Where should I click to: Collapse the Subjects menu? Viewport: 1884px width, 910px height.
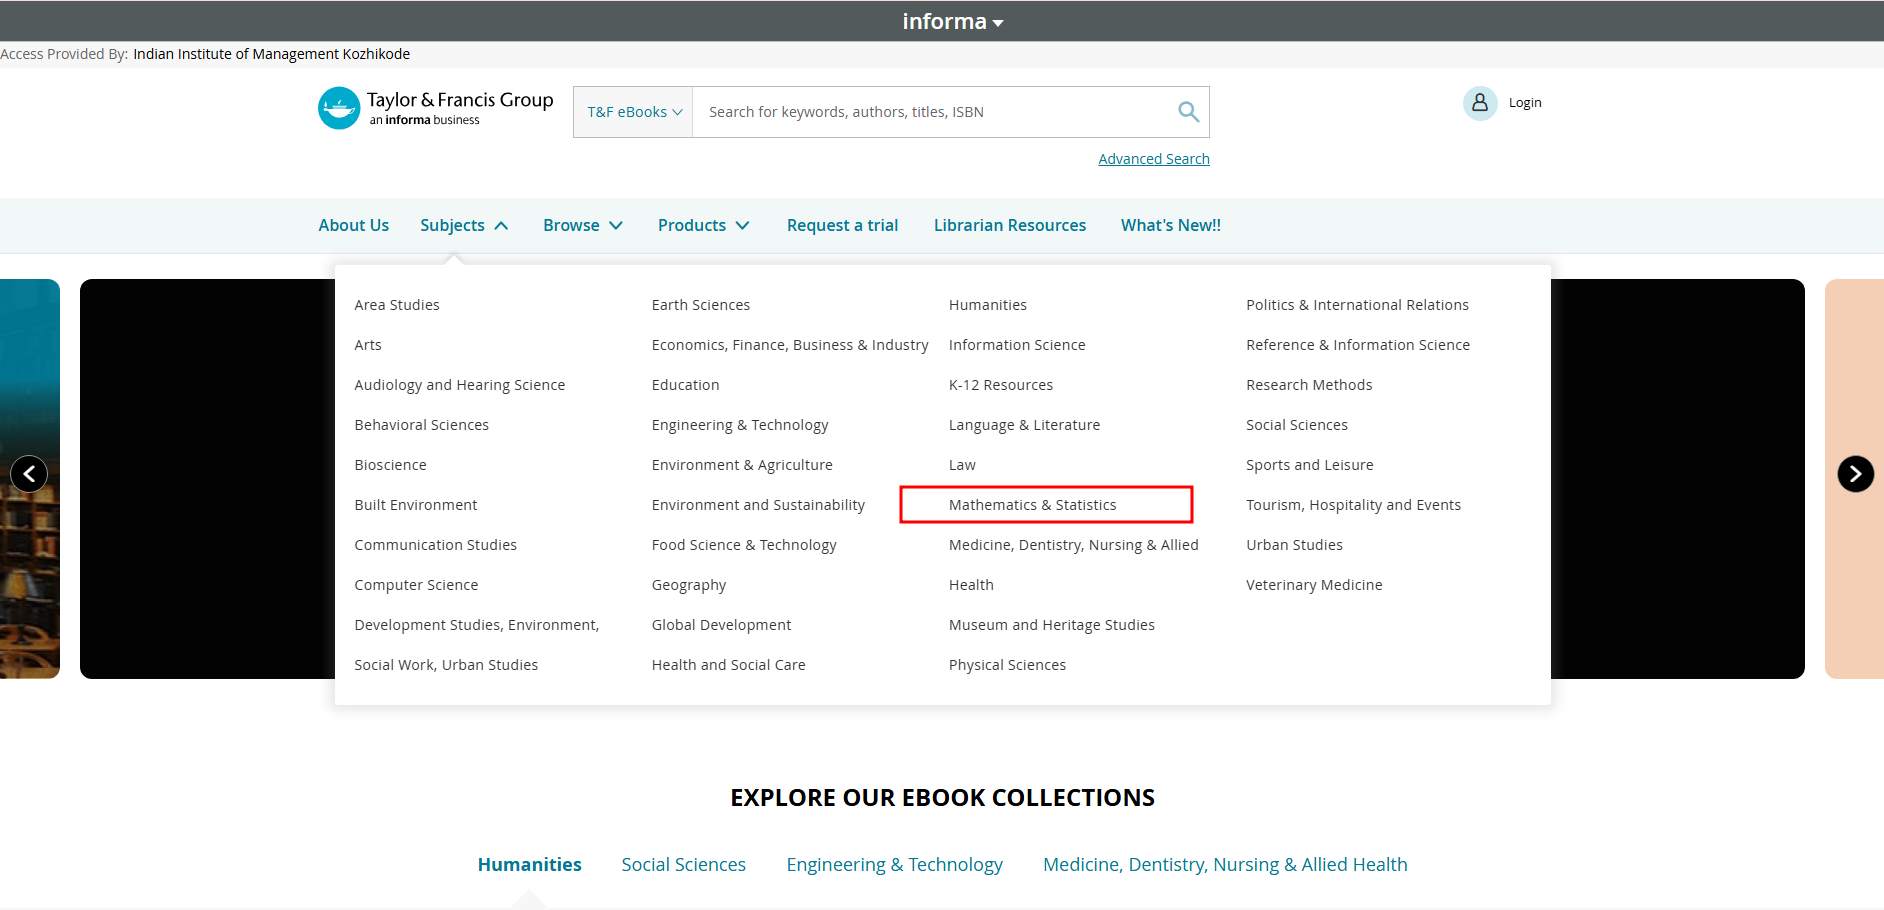click(464, 226)
